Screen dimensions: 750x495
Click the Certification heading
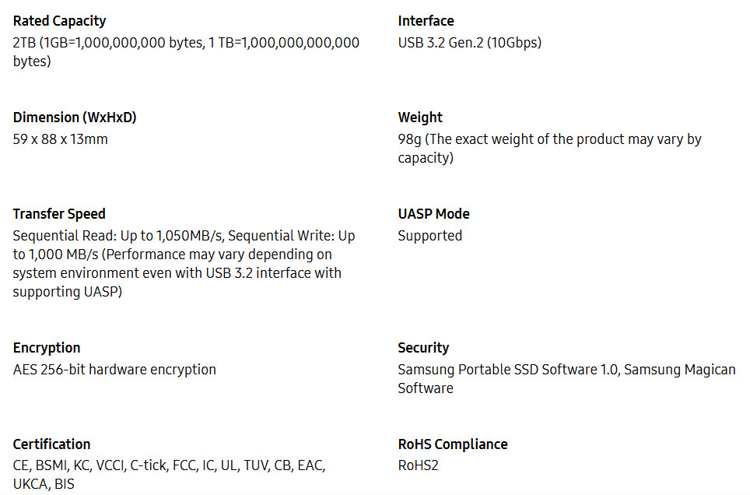(x=52, y=444)
